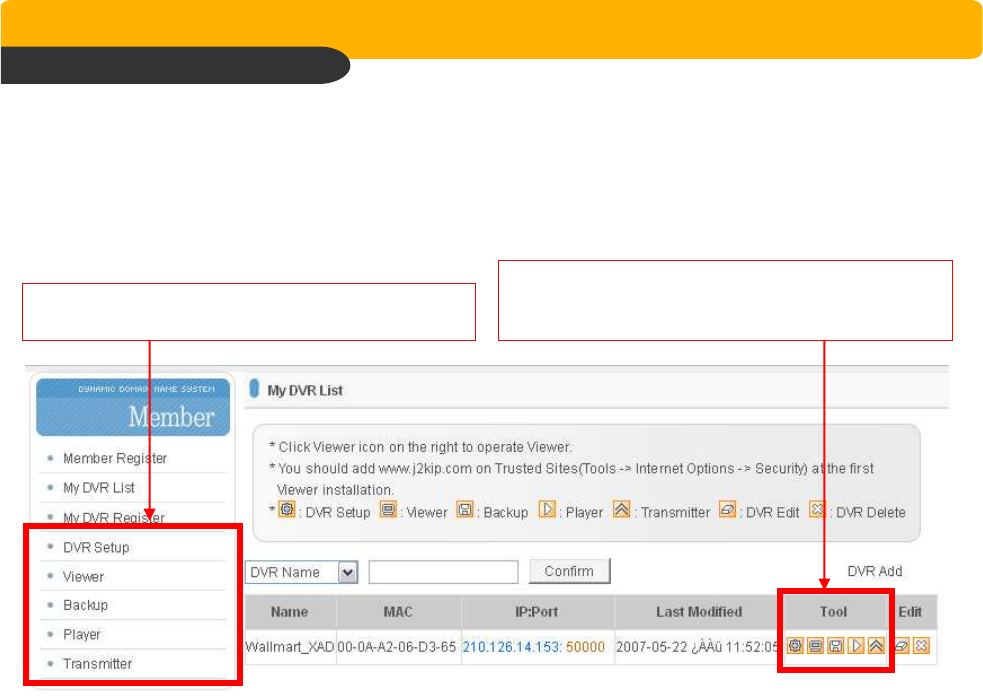The width and height of the screenshot is (983, 697).
Task: Click the Last Modified column header
Action: pos(699,612)
